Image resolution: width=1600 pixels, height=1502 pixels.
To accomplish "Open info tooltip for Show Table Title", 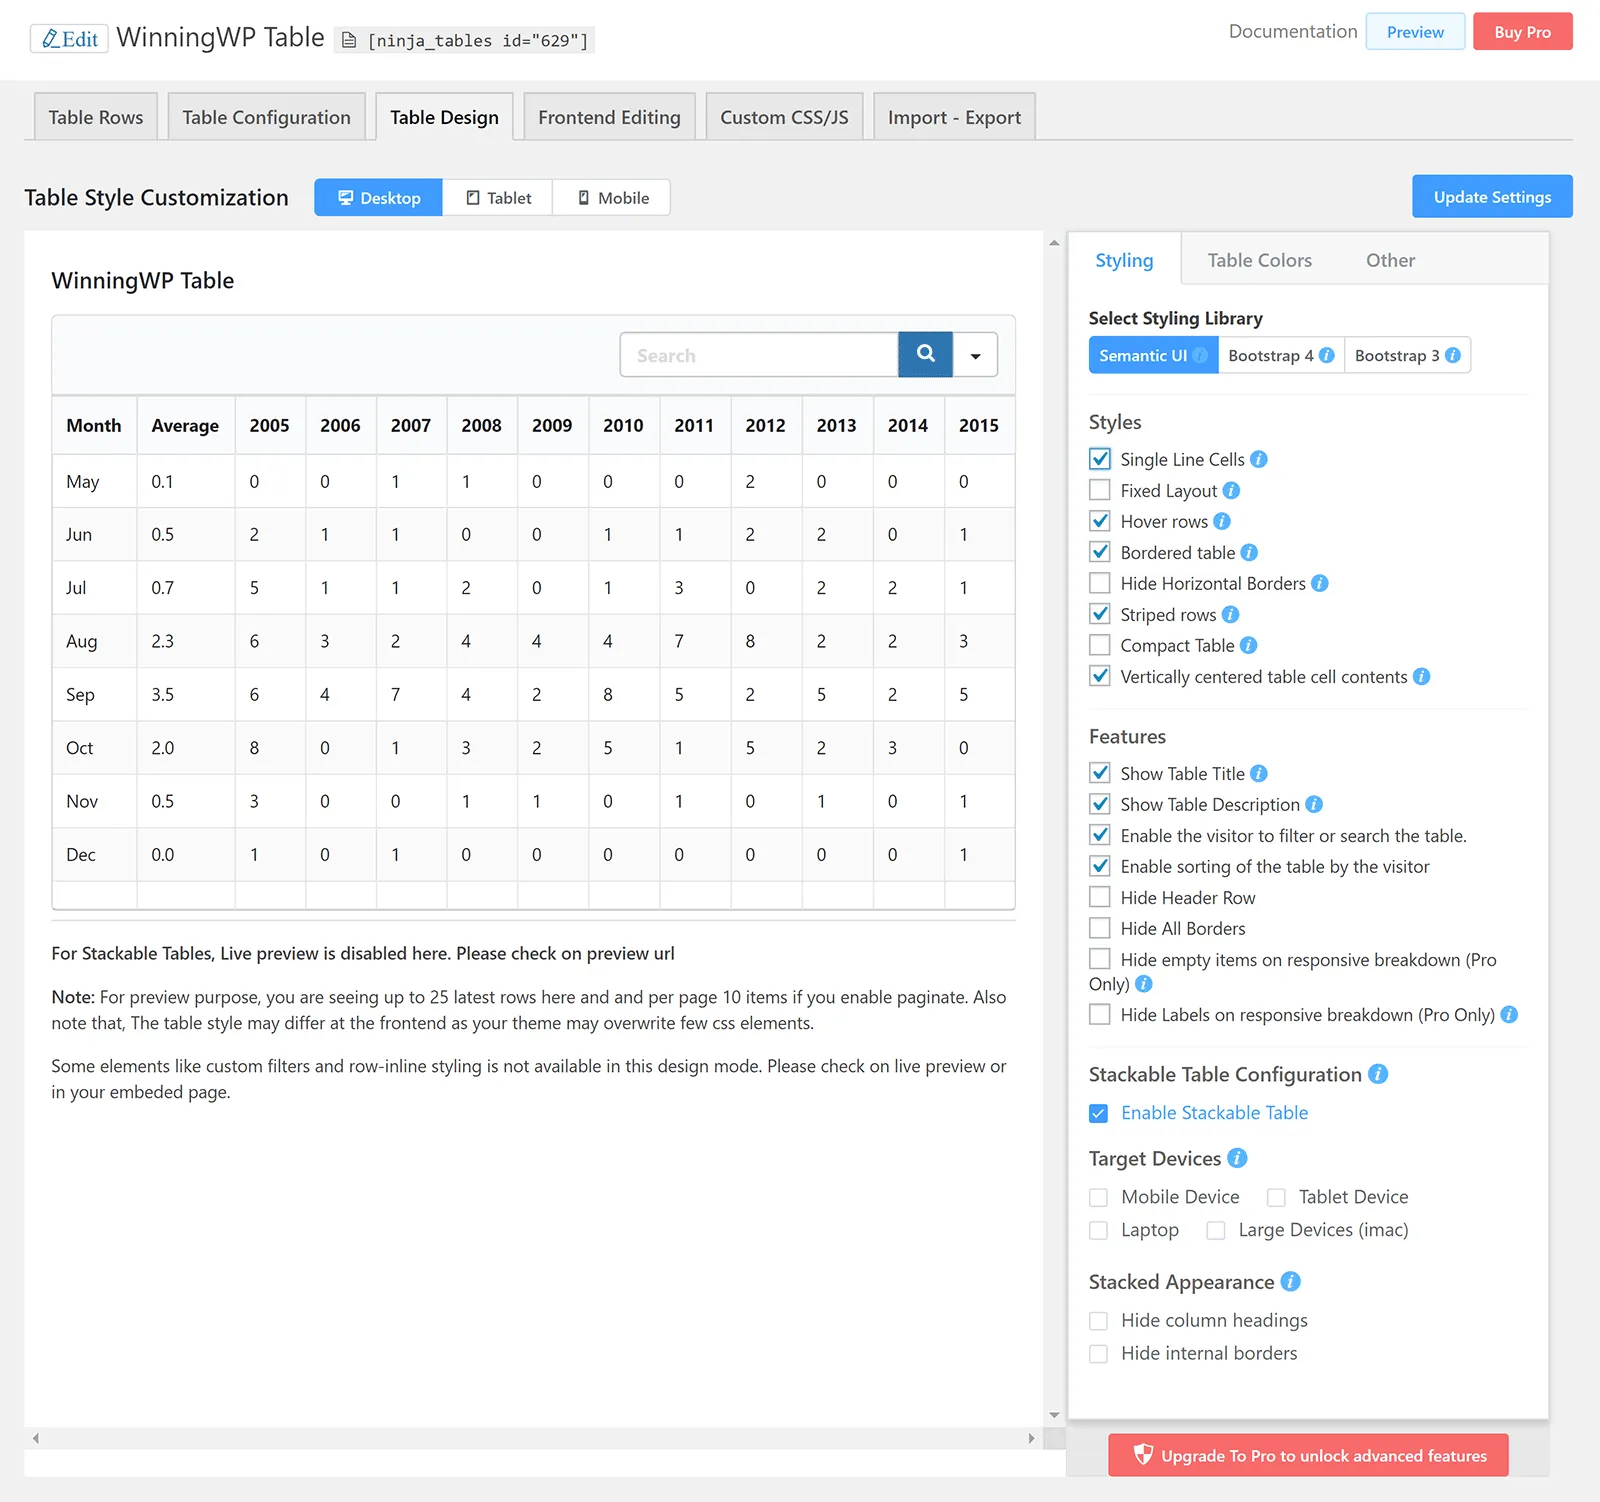I will tap(1259, 773).
